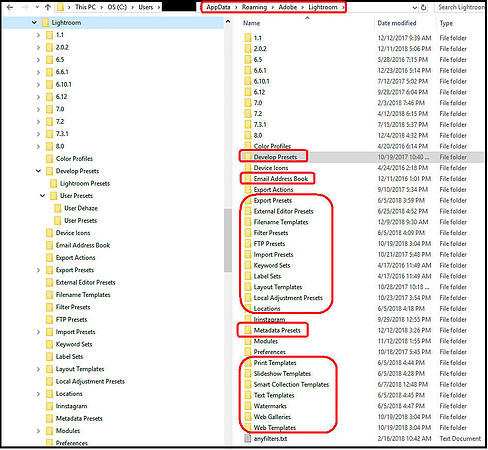Collapse the Develop Presets tree node

point(38,171)
